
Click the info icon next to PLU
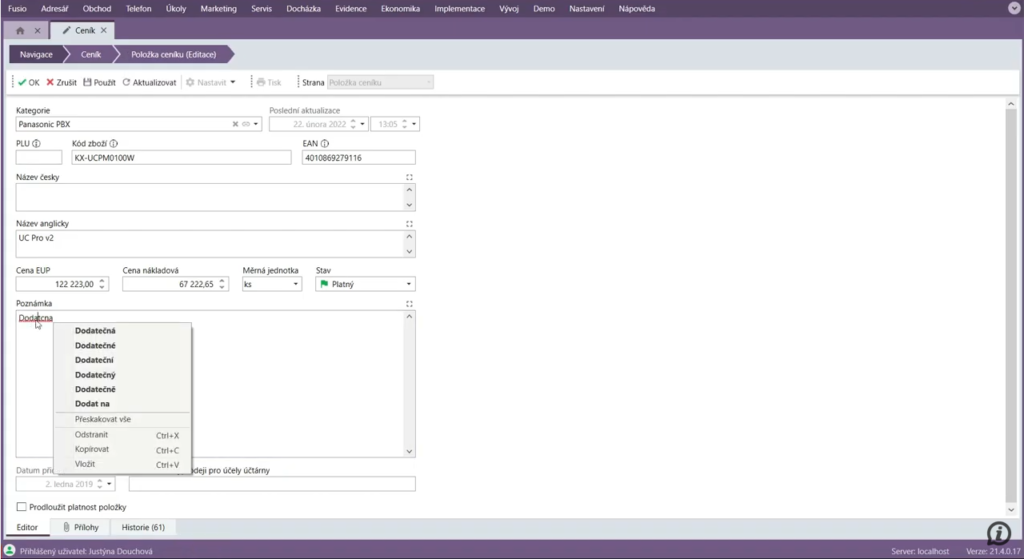36,144
